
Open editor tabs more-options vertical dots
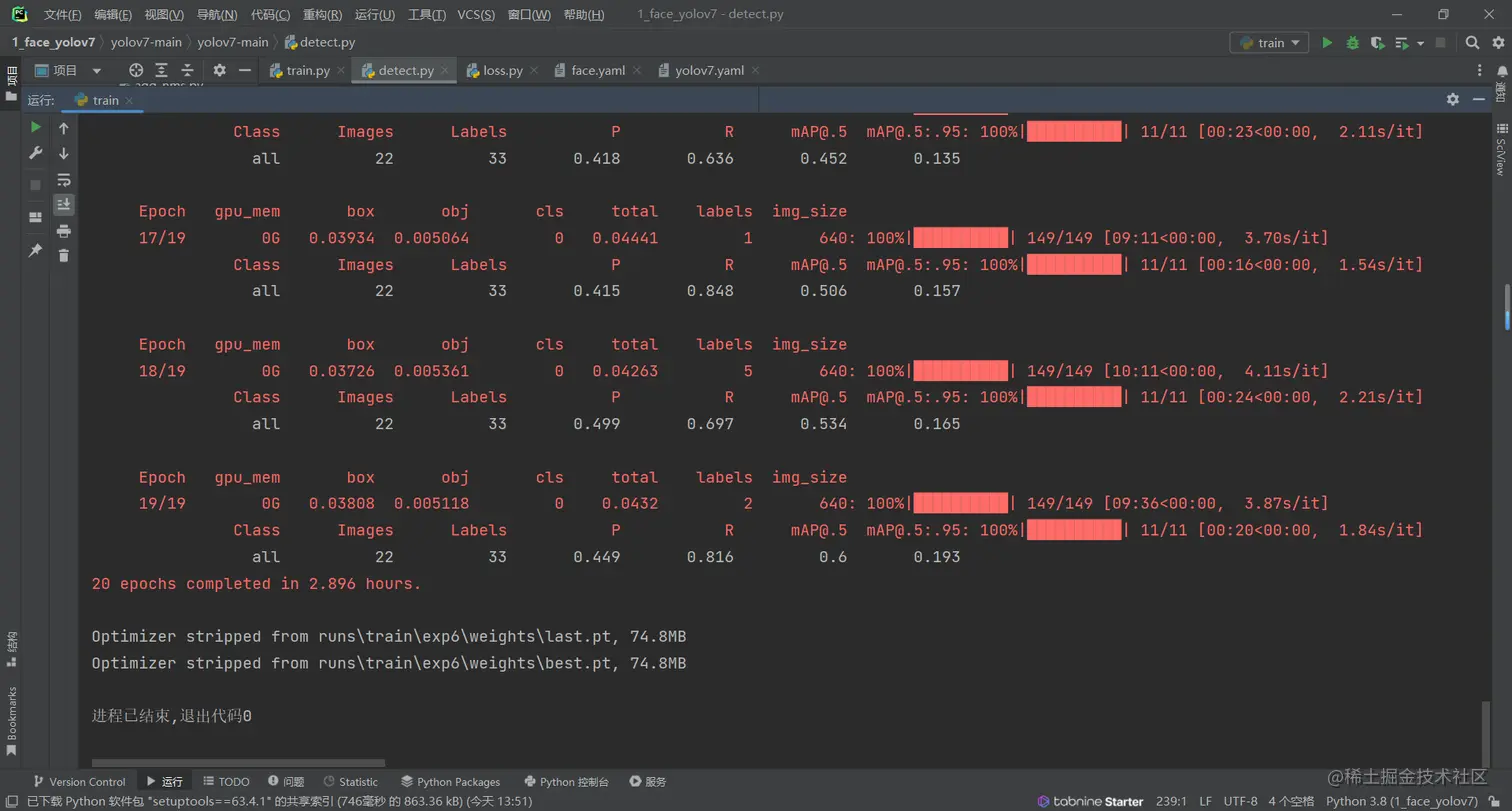click(1480, 71)
